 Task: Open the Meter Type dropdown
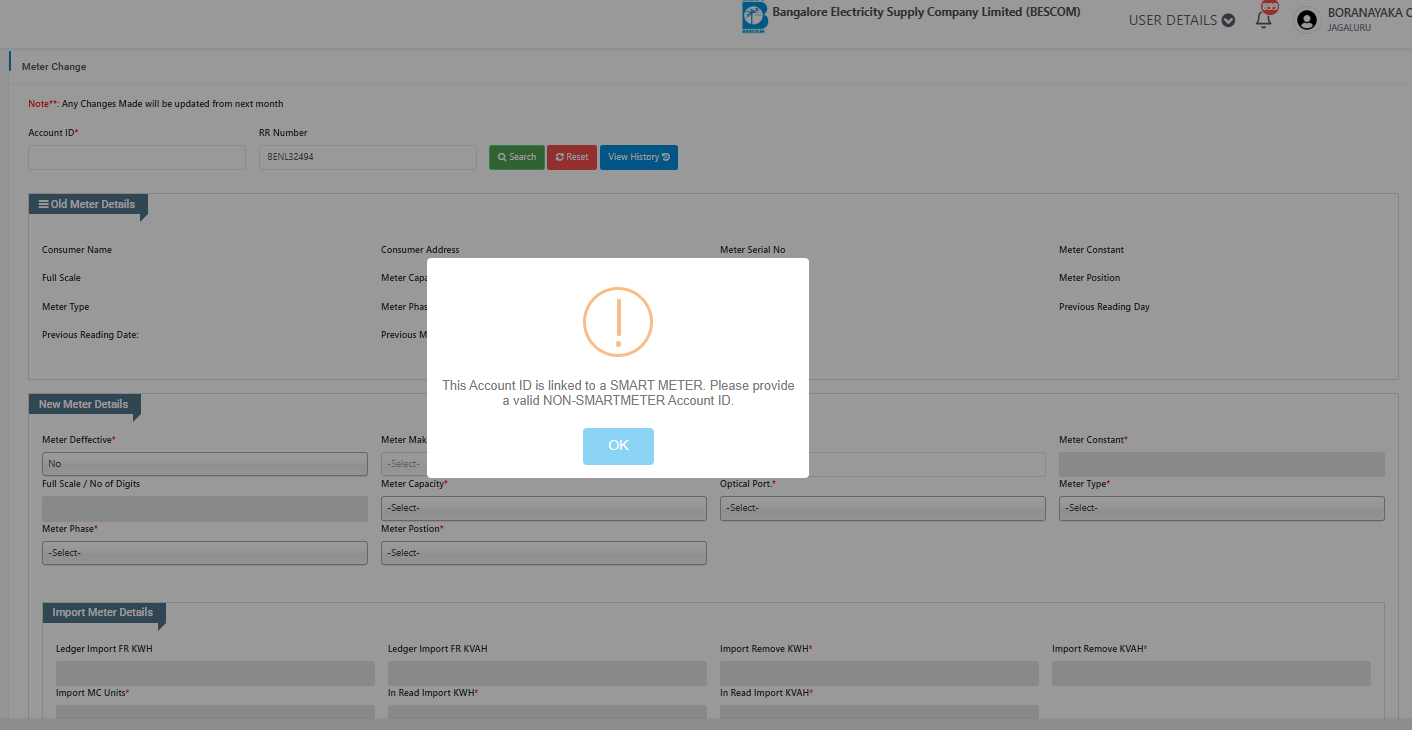(x=1221, y=508)
